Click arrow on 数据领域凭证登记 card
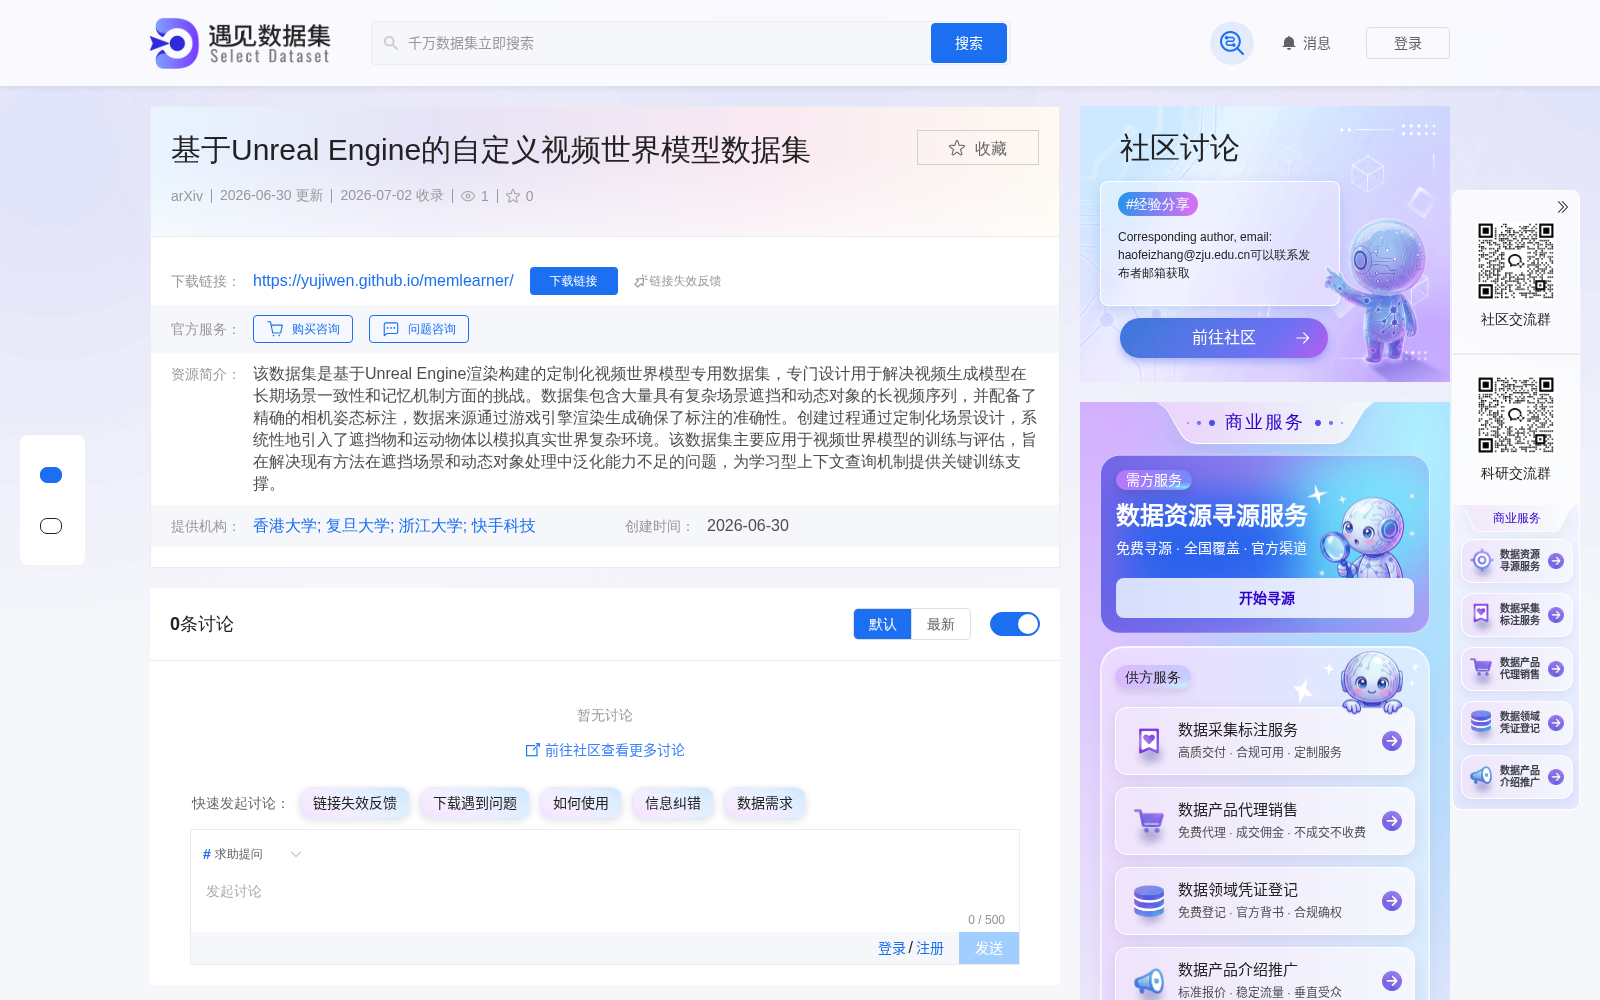 pyautogui.click(x=1392, y=901)
